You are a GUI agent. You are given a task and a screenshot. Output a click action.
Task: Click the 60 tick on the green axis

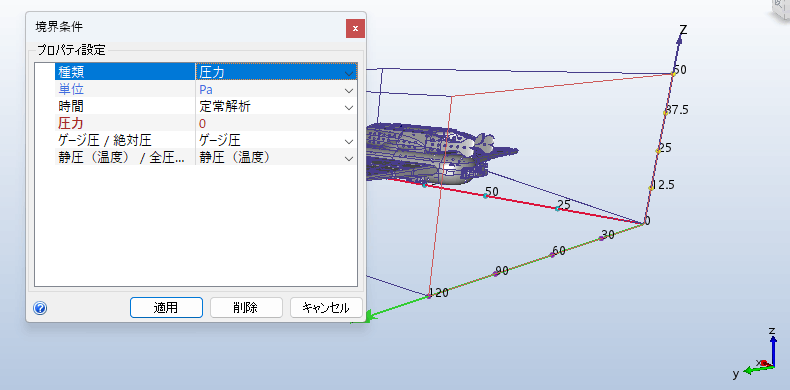point(558,250)
